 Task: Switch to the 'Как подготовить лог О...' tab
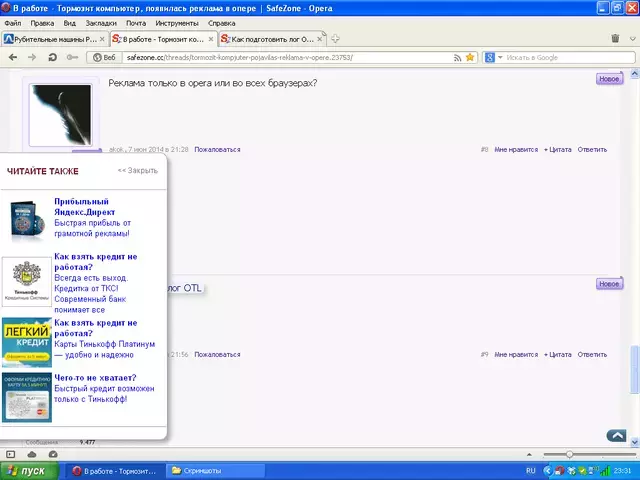click(x=272, y=39)
